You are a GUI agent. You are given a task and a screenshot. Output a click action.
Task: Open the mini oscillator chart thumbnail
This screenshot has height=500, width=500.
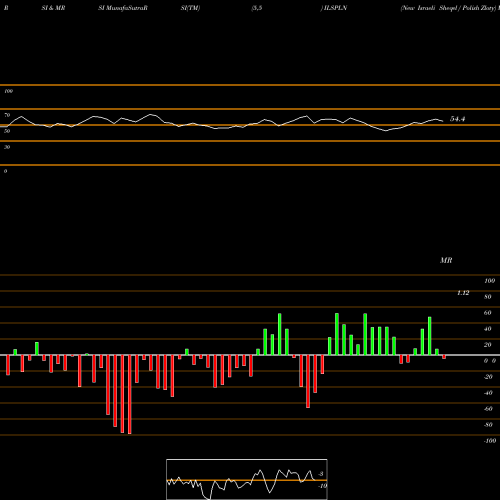tap(247, 479)
